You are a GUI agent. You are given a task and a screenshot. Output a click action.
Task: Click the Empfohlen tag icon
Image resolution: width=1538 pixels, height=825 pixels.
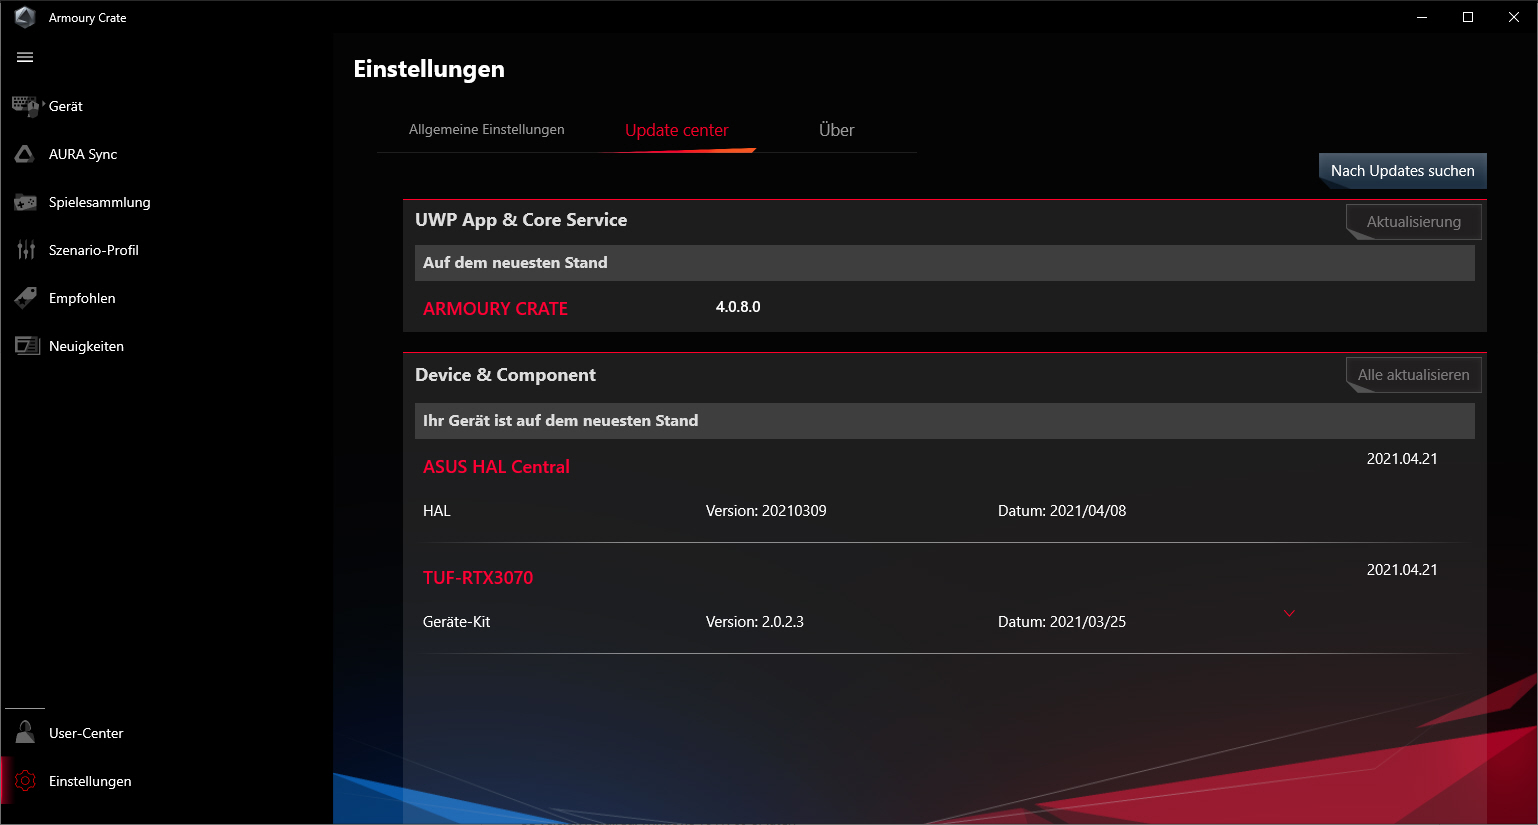(25, 298)
